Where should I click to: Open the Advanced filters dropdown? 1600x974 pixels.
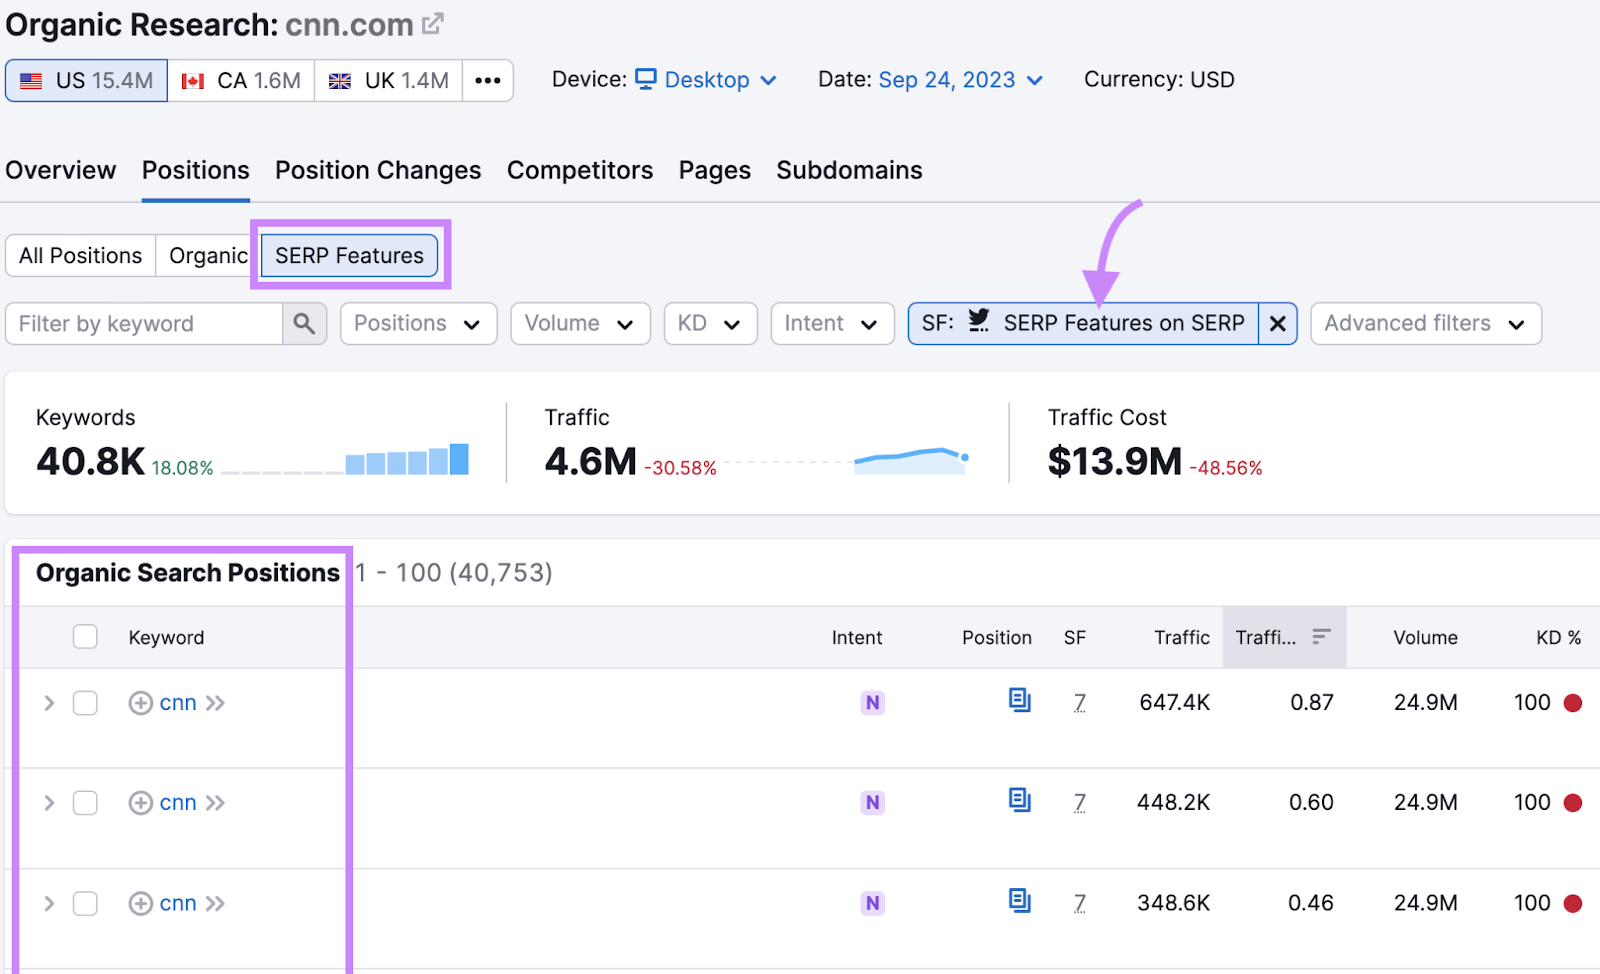click(x=1425, y=323)
